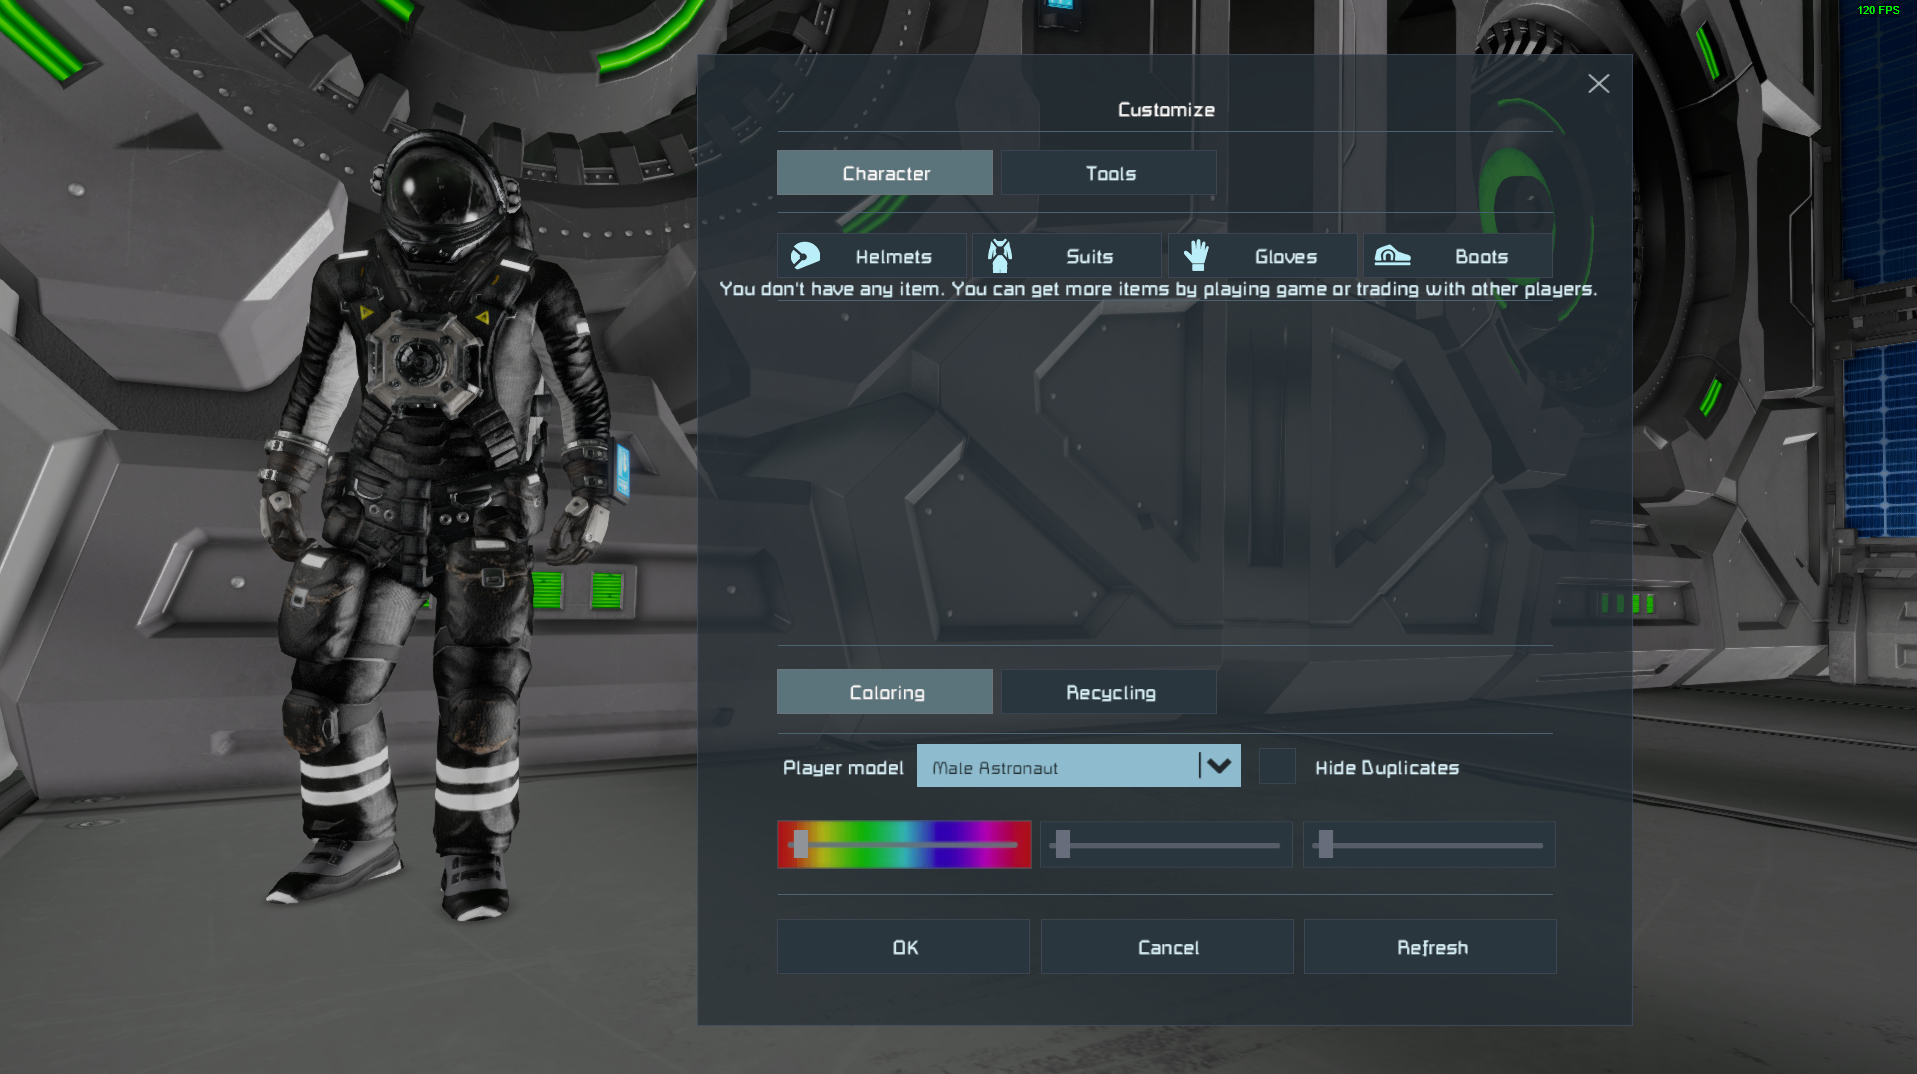The image size is (1917, 1074).
Task: Switch to the Tools tab
Action: pos(1109,173)
